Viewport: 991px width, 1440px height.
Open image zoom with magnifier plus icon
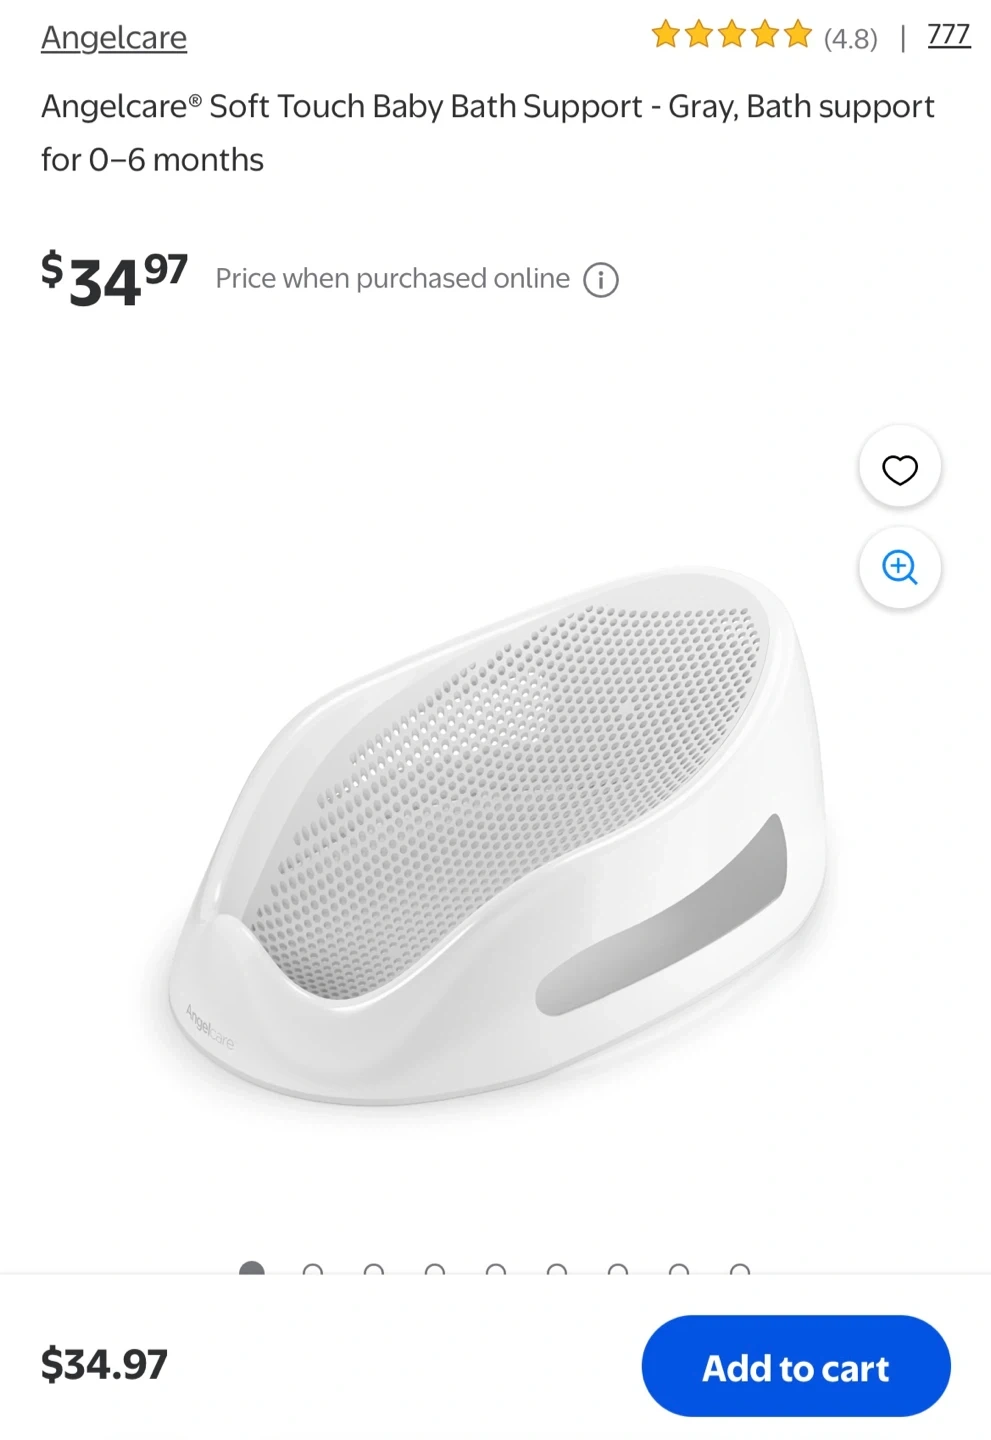tap(899, 567)
